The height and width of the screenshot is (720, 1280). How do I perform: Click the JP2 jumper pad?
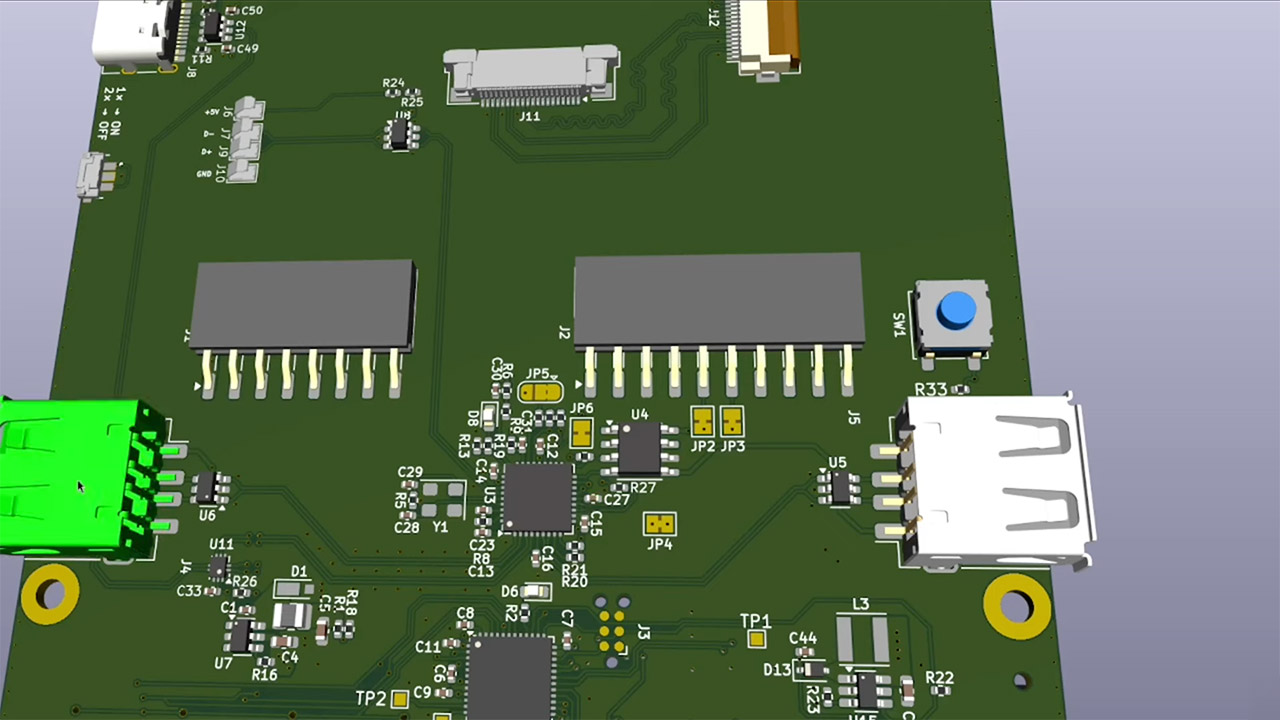pos(702,421)
